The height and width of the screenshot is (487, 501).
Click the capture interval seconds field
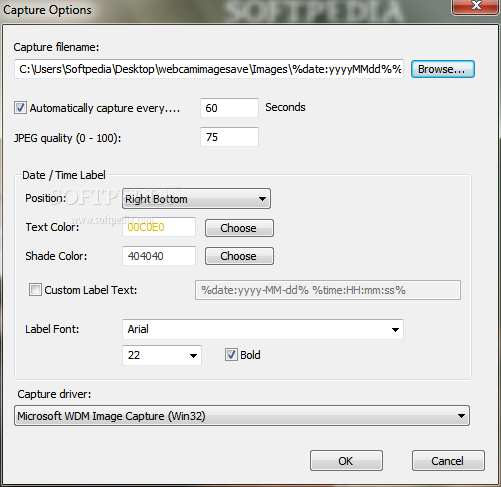[x=229, y=108]
